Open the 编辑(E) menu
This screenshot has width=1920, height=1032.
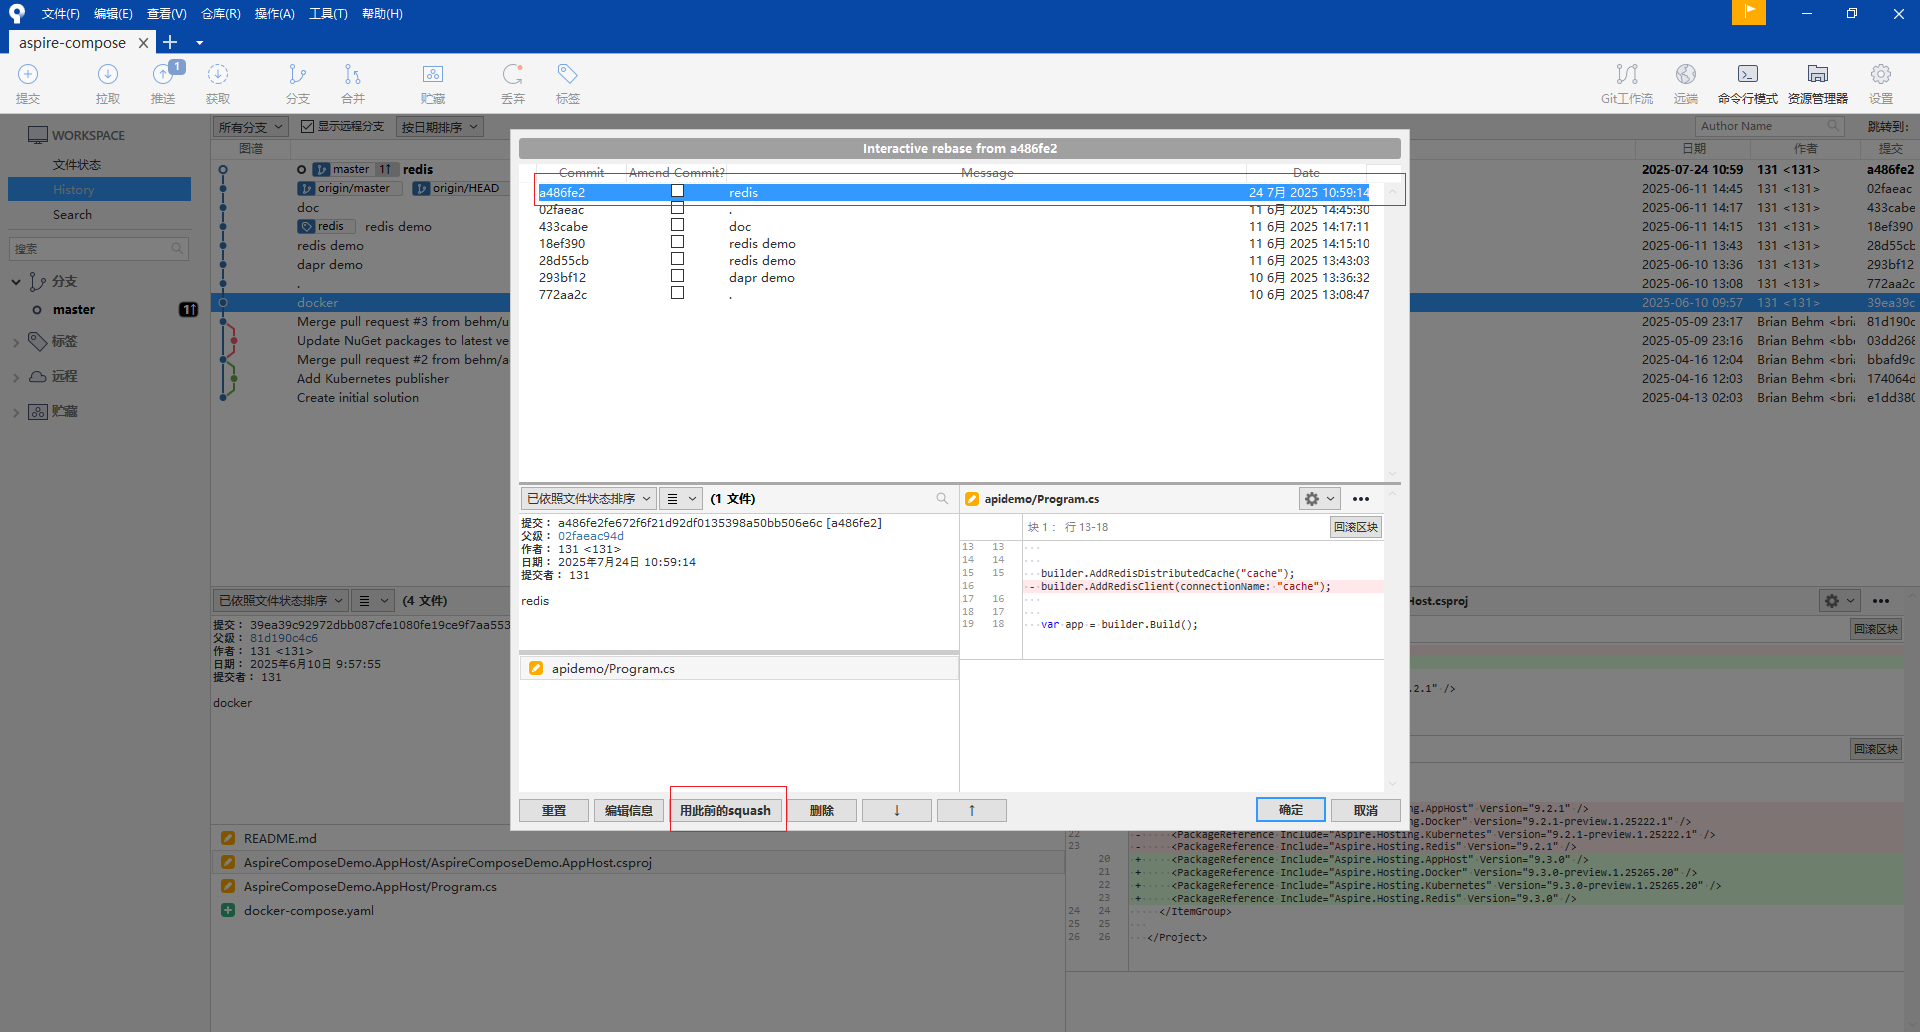click(113, 13)
